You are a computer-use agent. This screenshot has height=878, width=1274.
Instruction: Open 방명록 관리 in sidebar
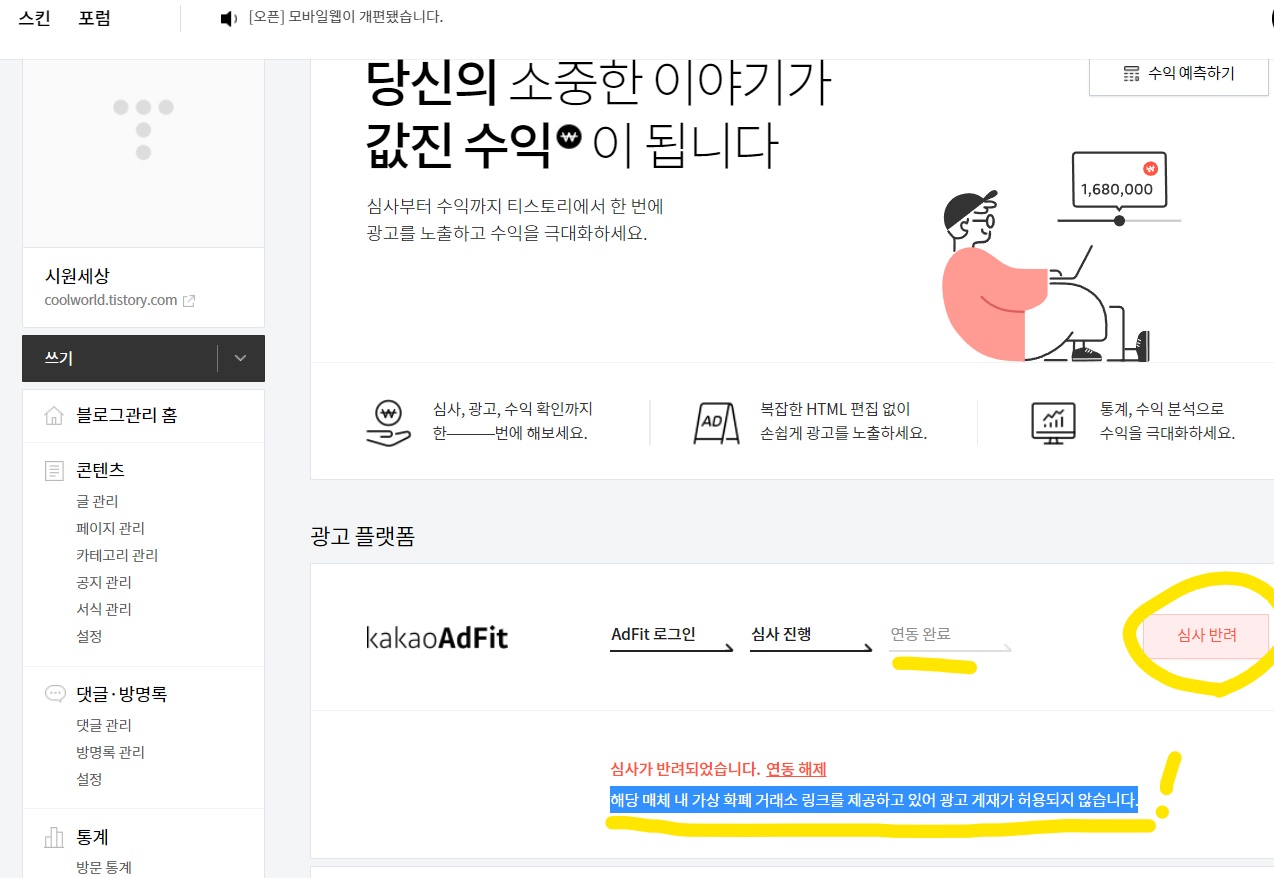110,752
